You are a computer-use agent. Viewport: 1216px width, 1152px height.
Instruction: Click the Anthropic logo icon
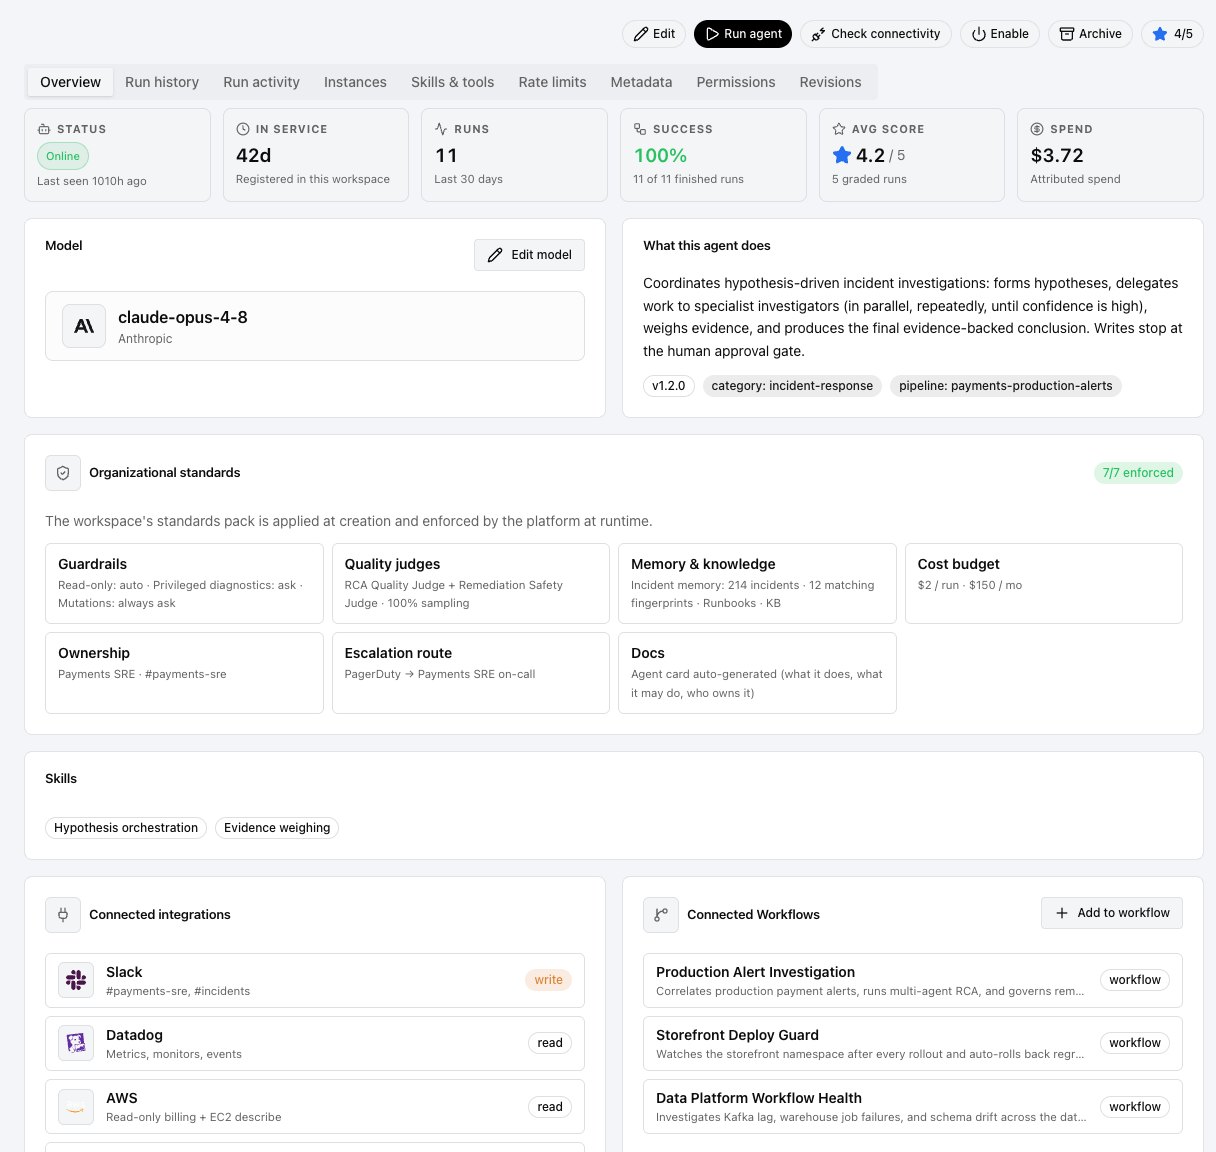84,326
